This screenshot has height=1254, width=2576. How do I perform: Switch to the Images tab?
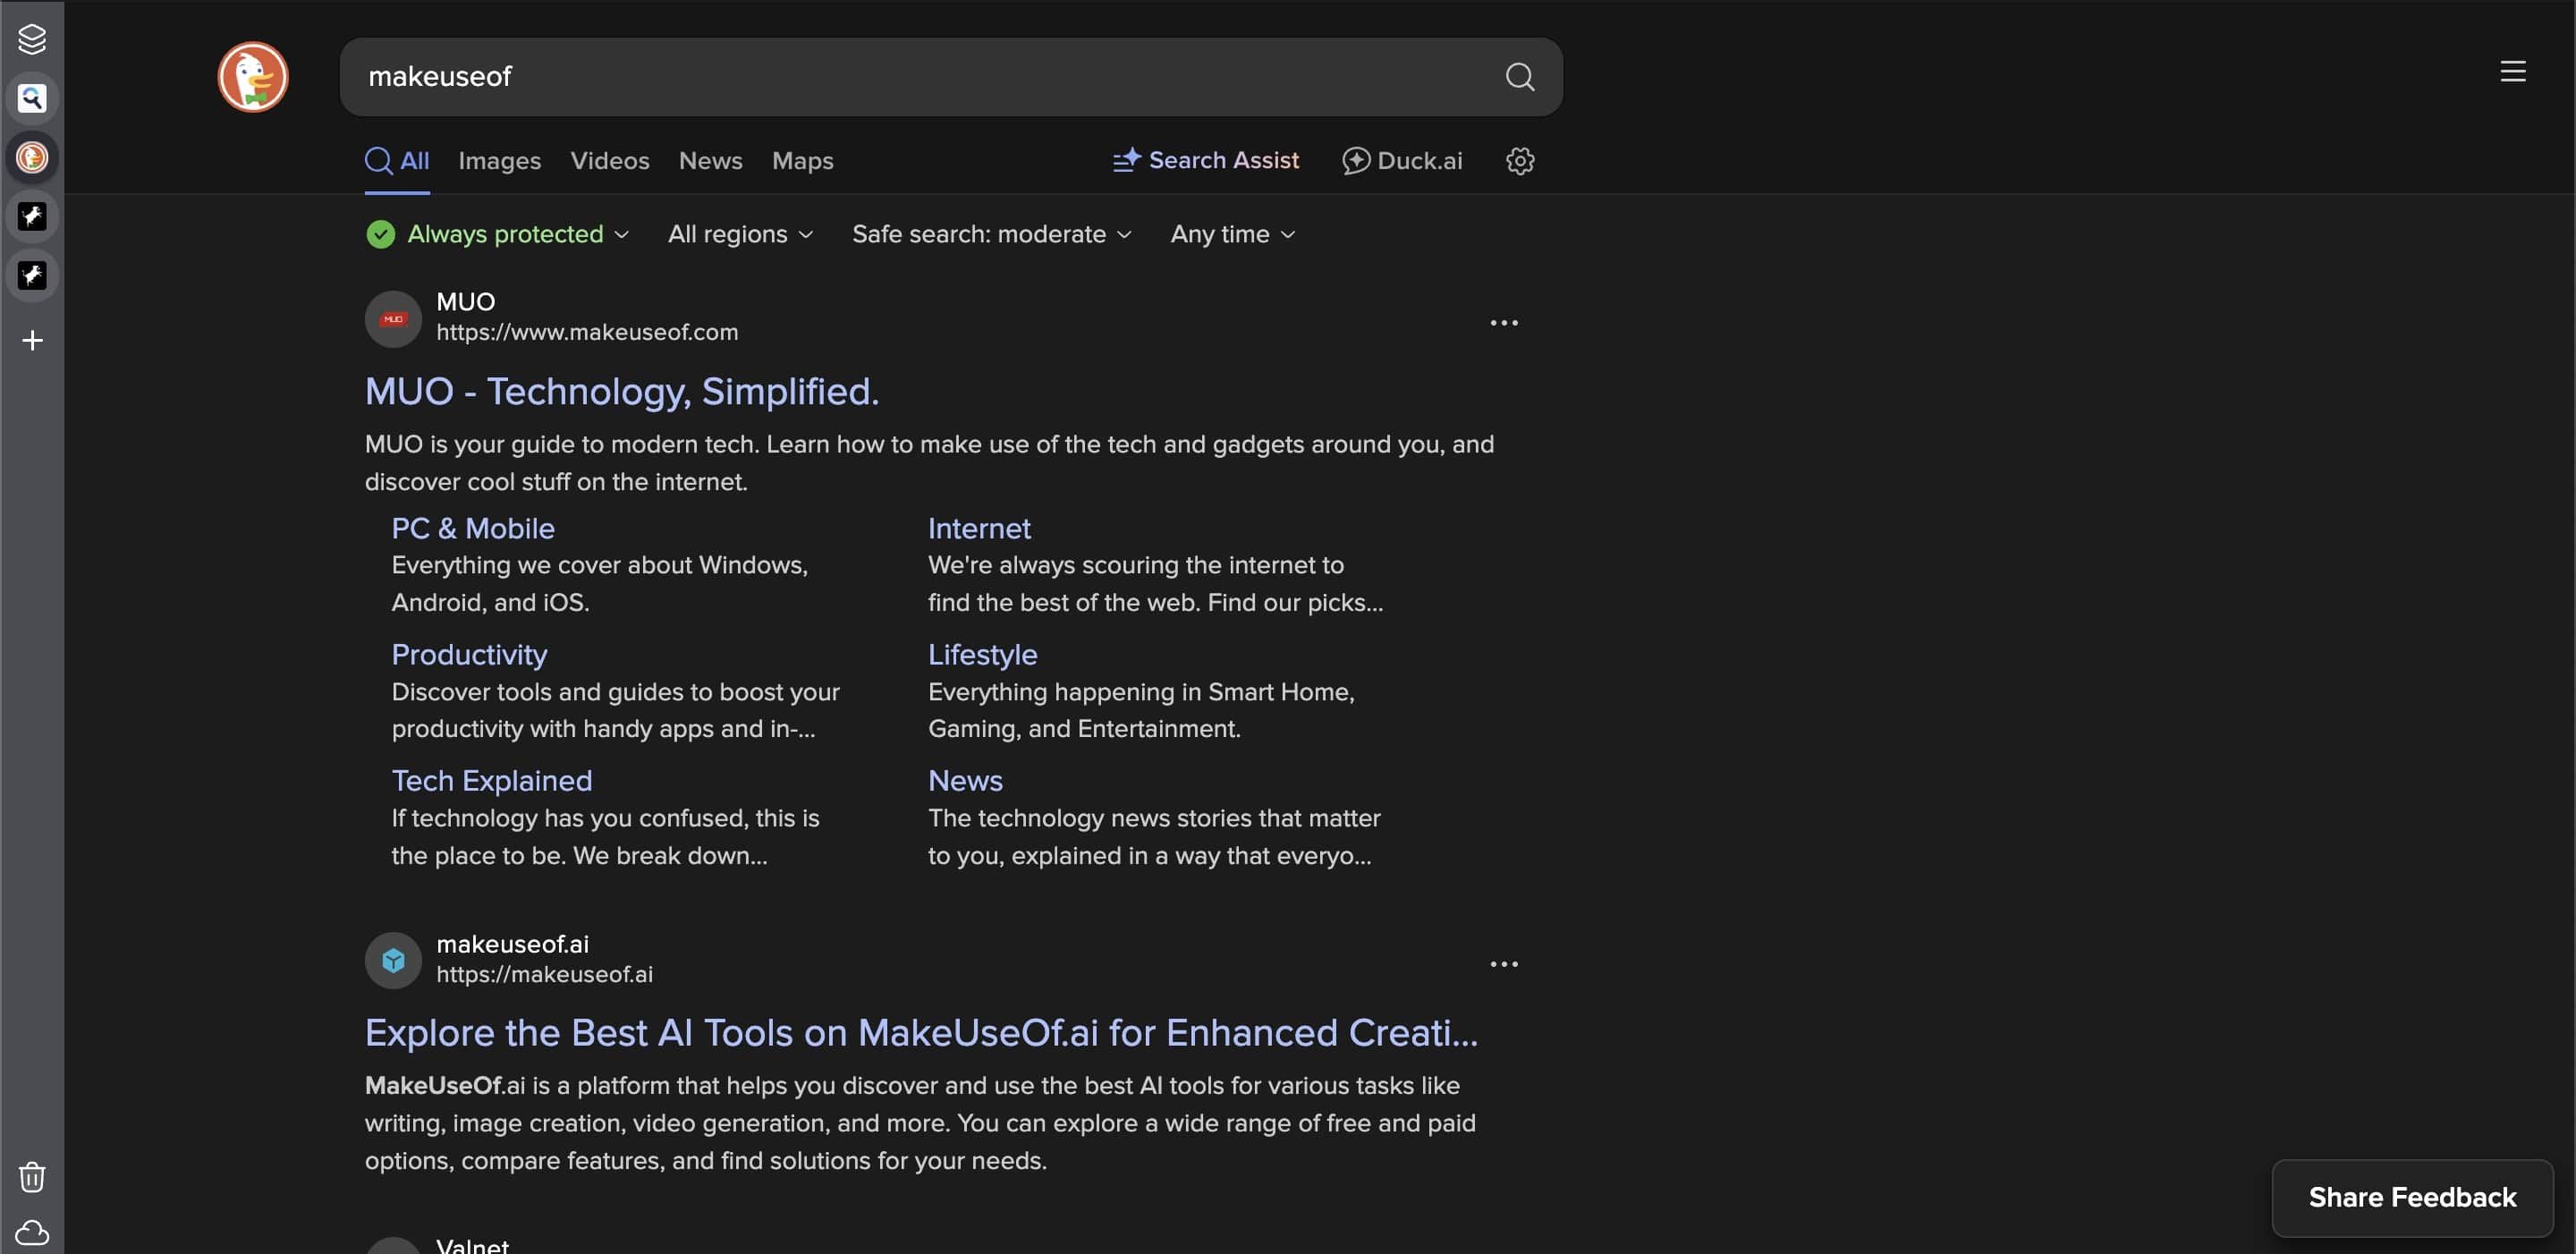click(x=499, y=161)
